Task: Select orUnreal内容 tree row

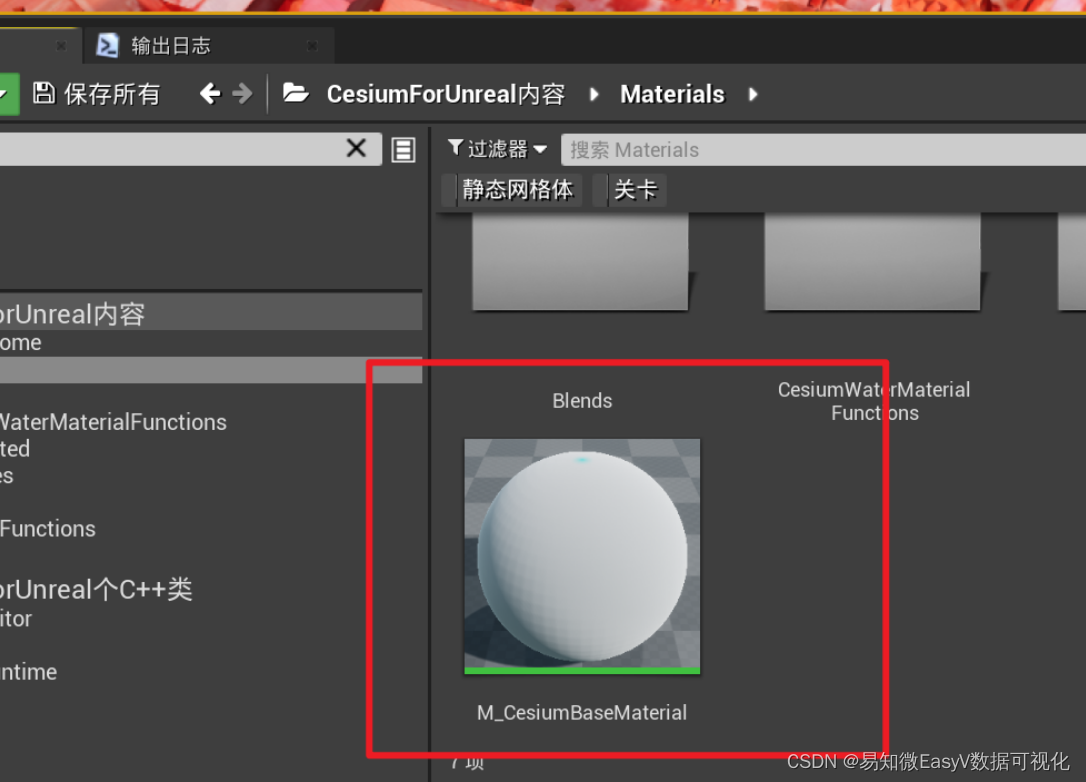Action: click(211, 314)
